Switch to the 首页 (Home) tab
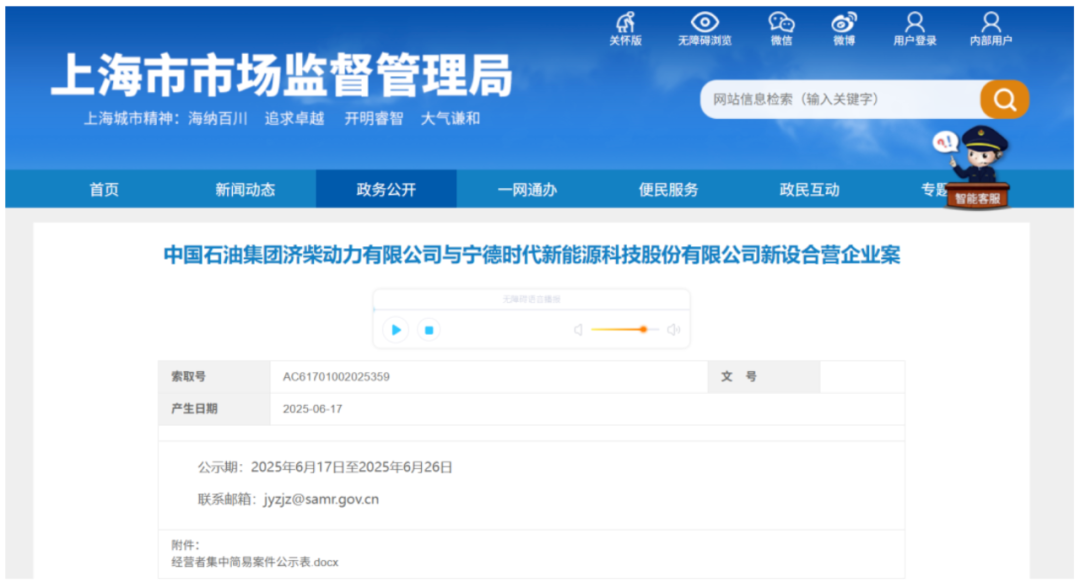Screen dimensions: 1080x588 (104, 189)
